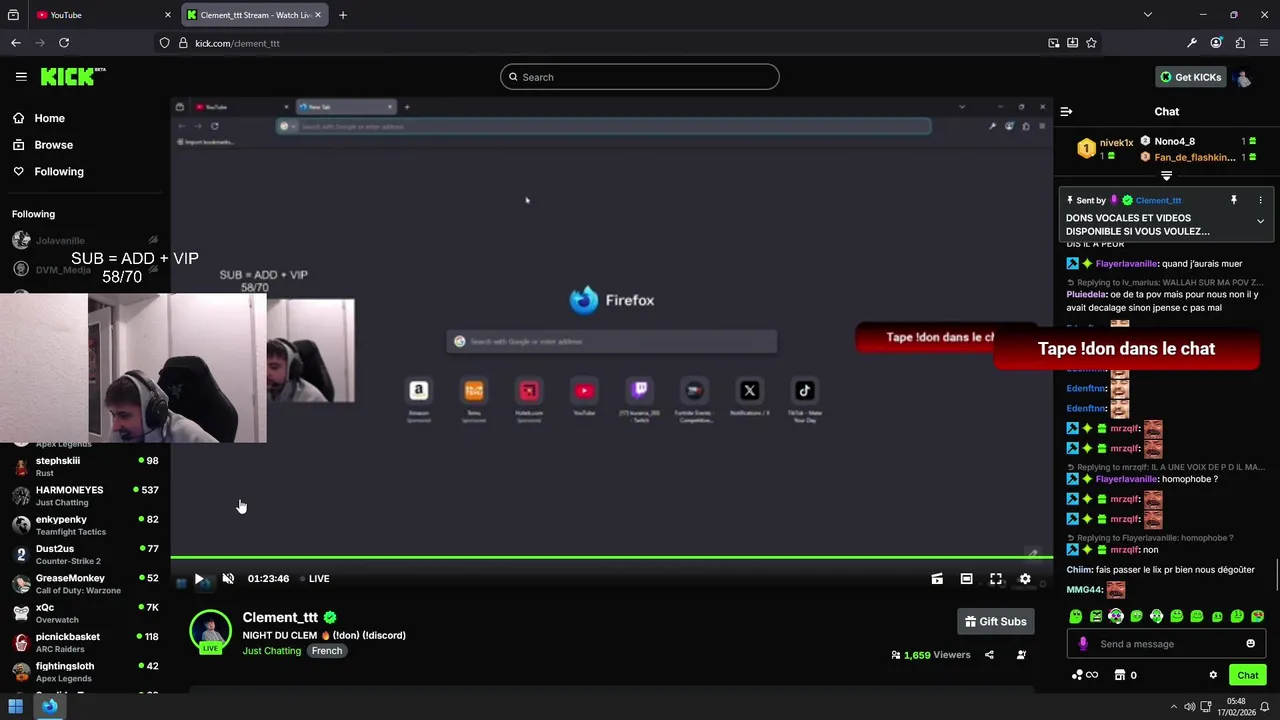This screenshot has height=720, width=1280.
Task: Click video progress bar
Action: coord(611,557)
